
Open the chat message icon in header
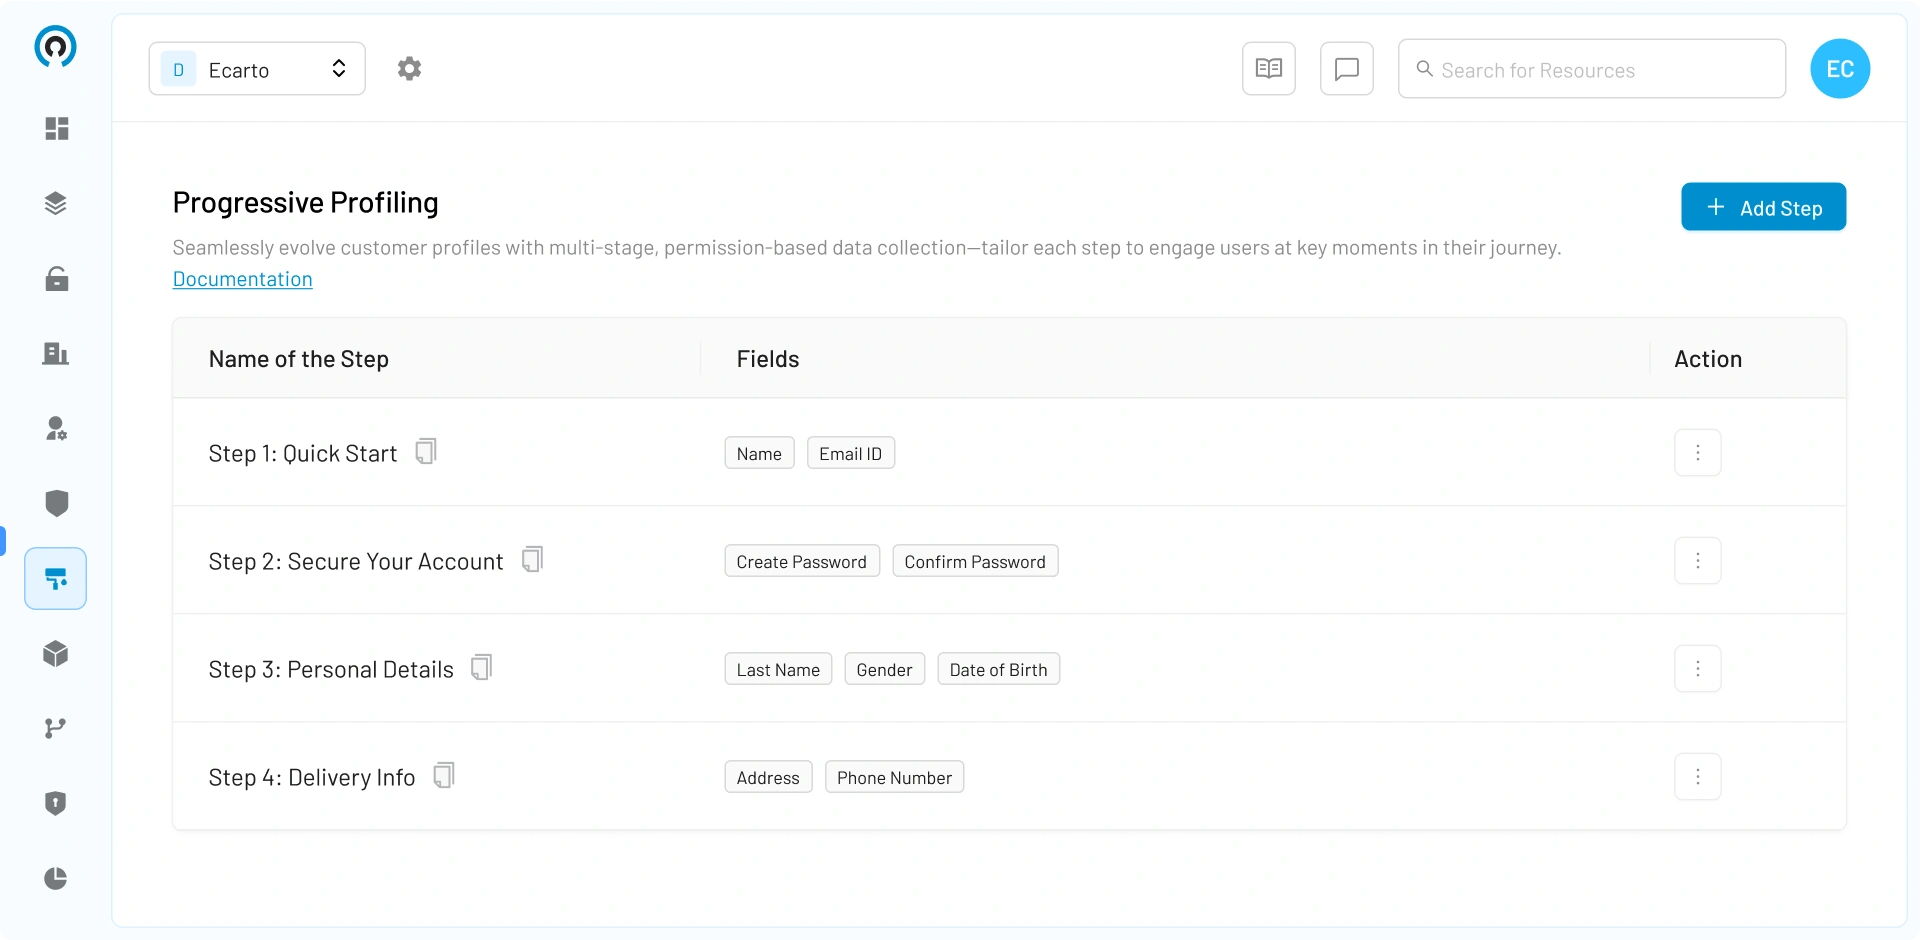(1347, 69)
